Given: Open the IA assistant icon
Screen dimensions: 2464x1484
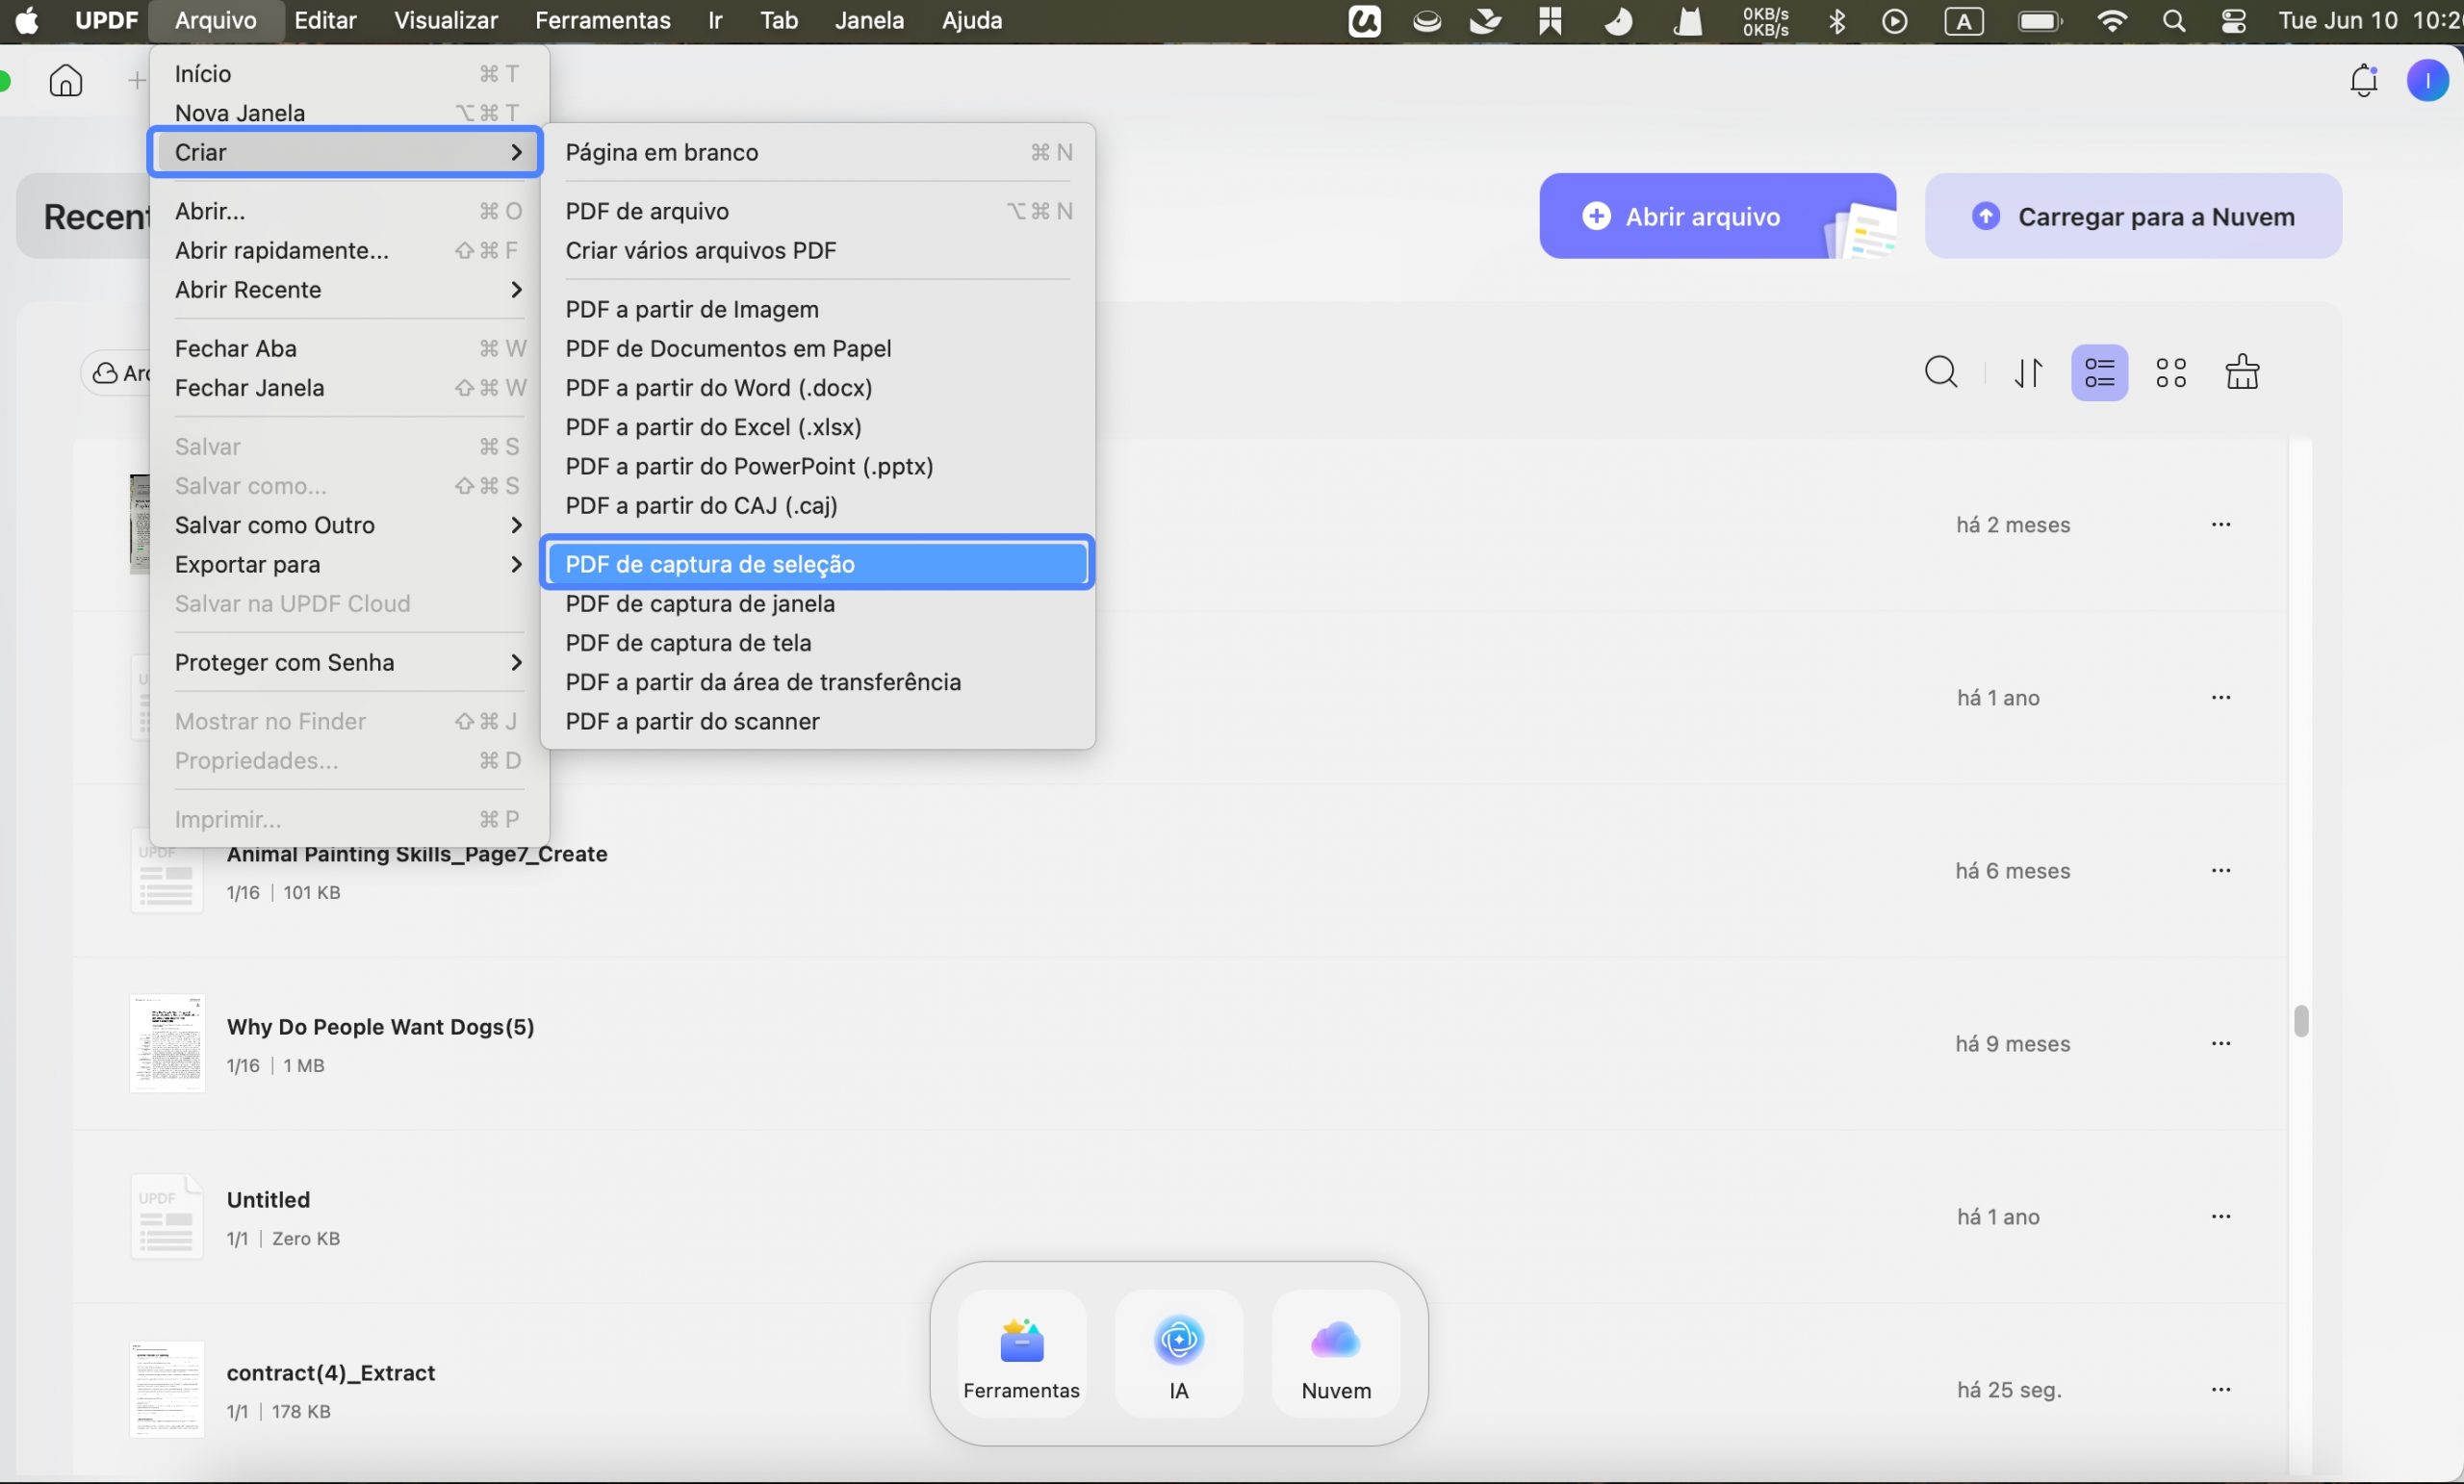Looking at the screenshot, I should 1179,1354.
